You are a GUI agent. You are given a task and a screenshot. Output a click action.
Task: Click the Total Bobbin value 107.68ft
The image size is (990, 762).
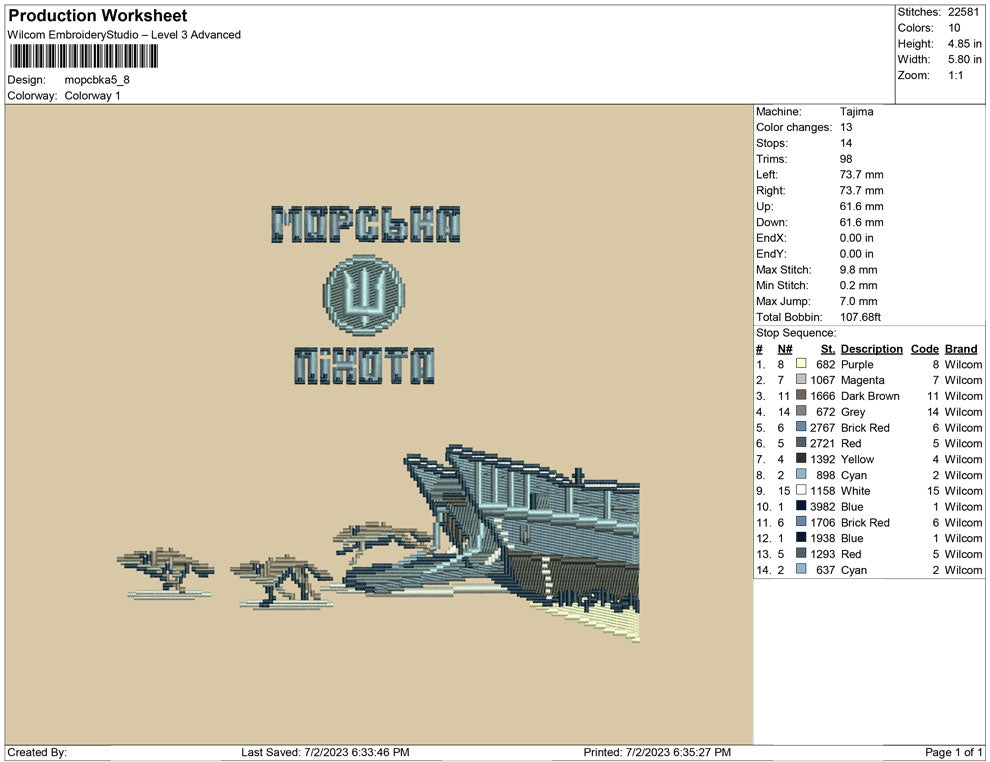click(860, 317)
